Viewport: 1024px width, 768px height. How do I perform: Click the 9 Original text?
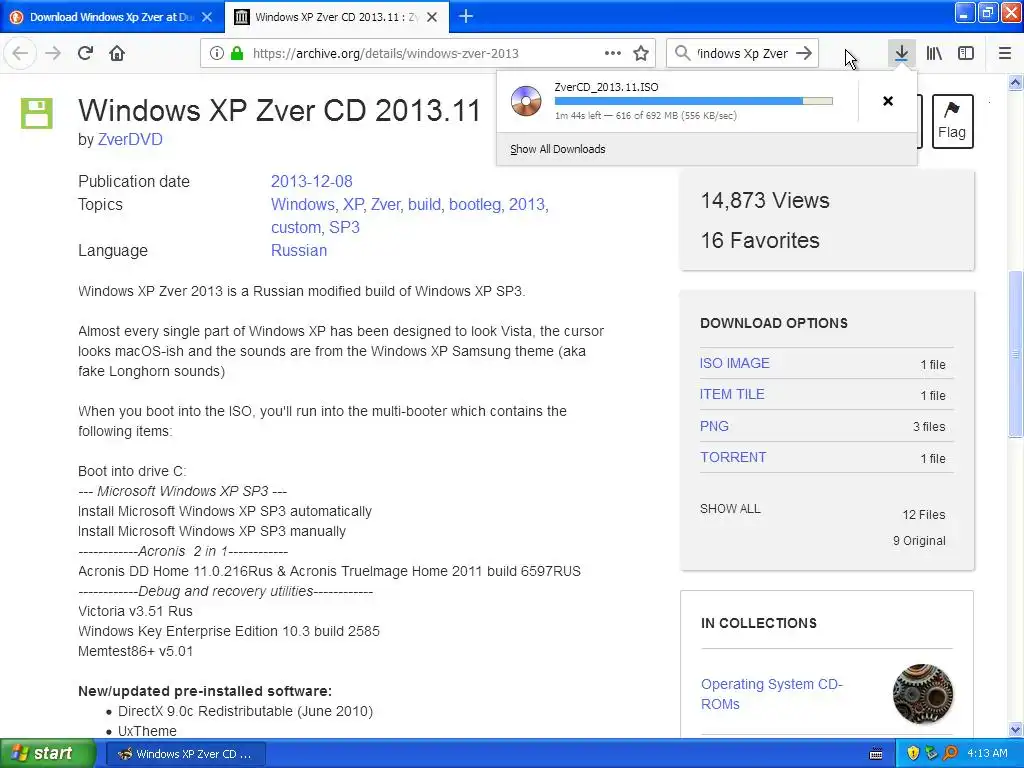[919, 541]
